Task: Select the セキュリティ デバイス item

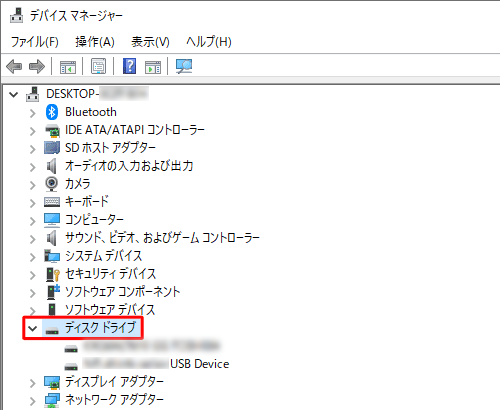Action: tap(110, 274)
